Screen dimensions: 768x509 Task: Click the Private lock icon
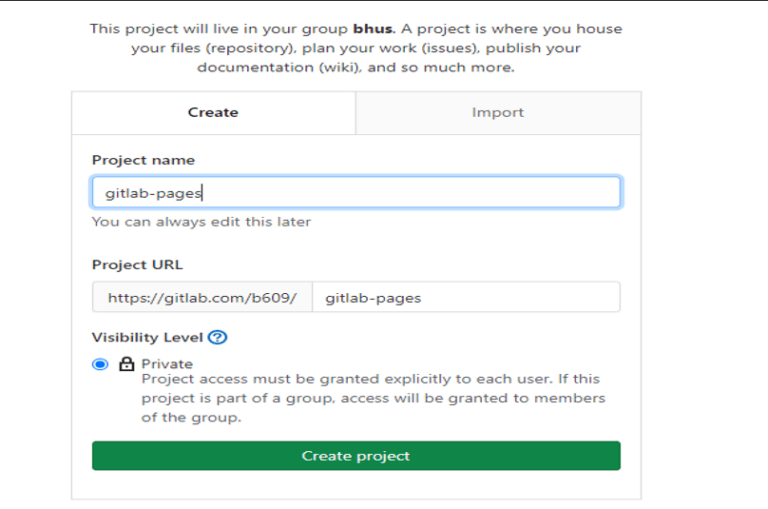(x=126, y=364)
